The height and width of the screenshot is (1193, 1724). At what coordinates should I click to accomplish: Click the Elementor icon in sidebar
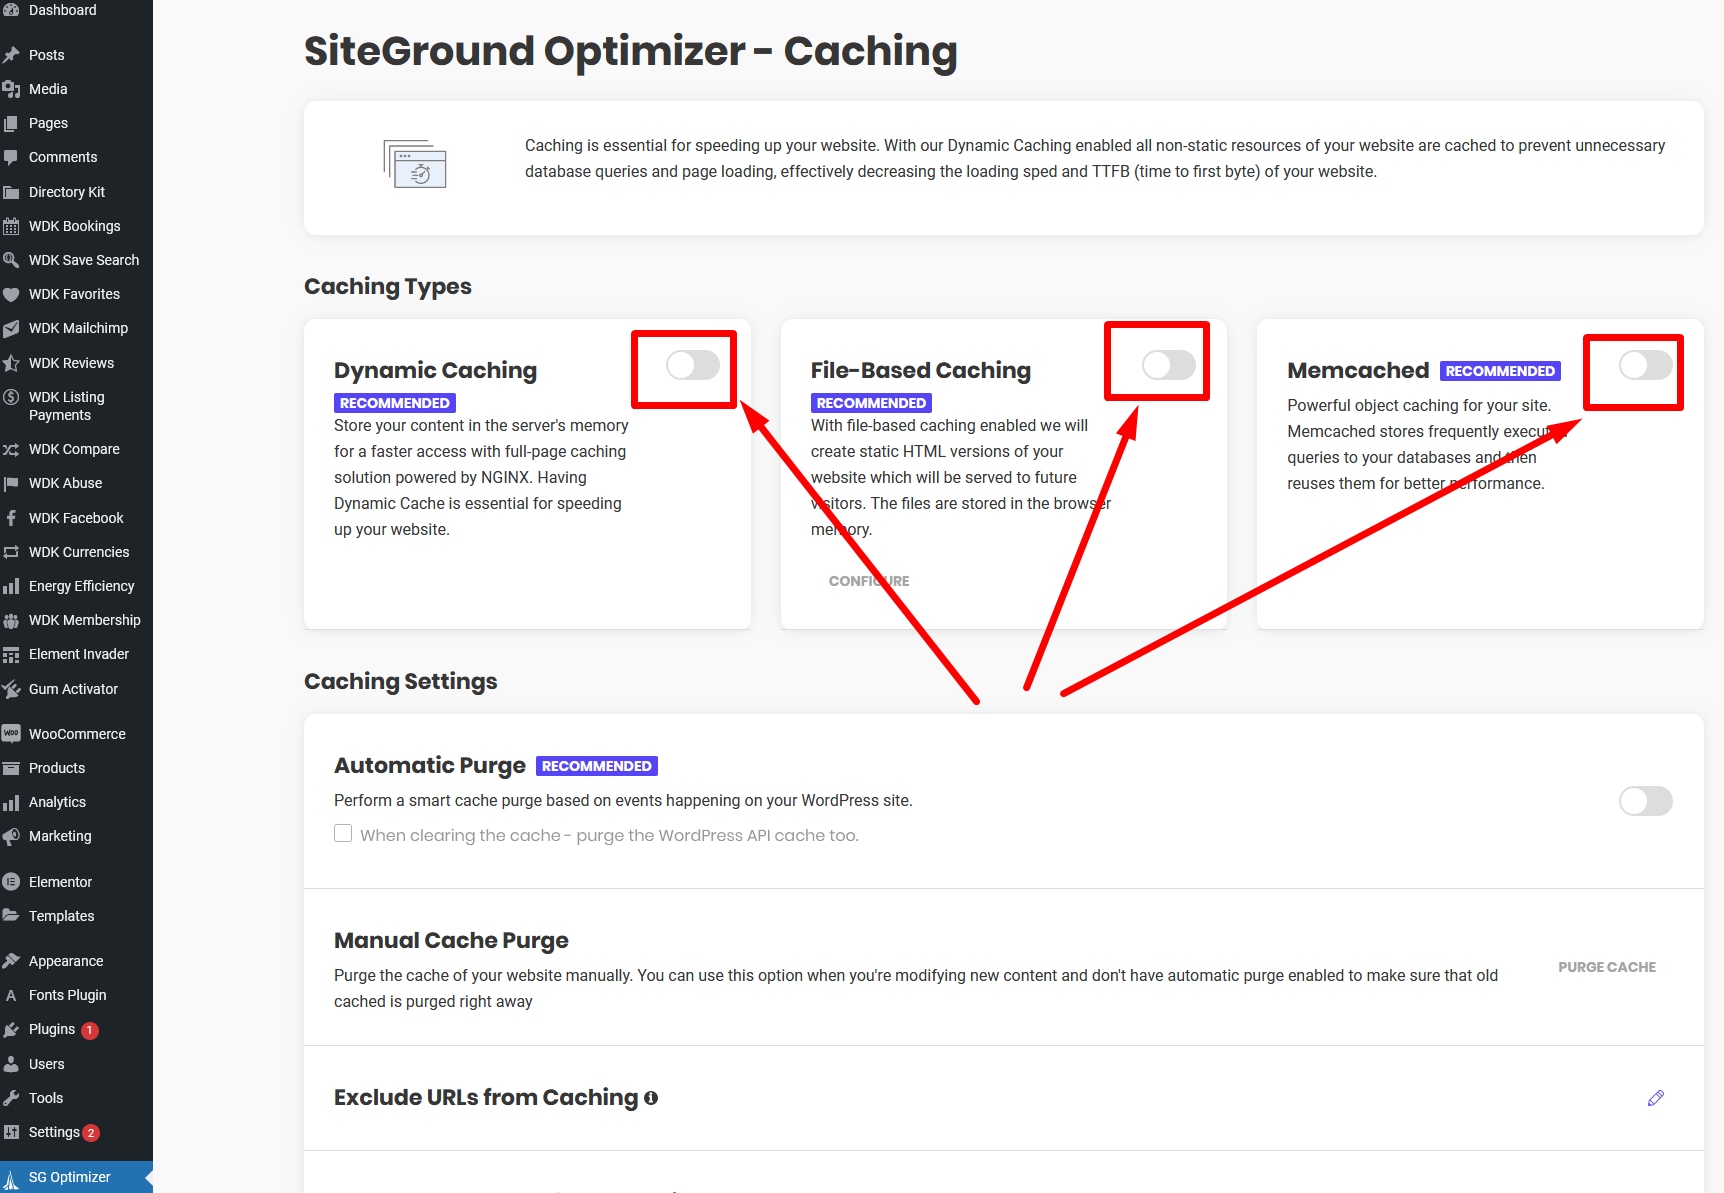click(x=11, y=882)
